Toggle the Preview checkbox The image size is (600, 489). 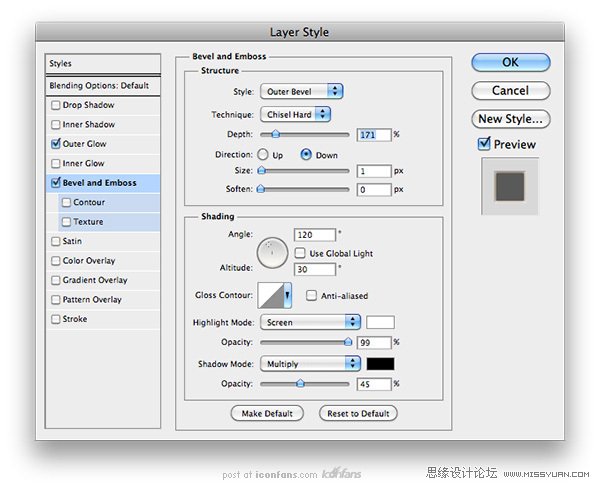click(484, 144)
